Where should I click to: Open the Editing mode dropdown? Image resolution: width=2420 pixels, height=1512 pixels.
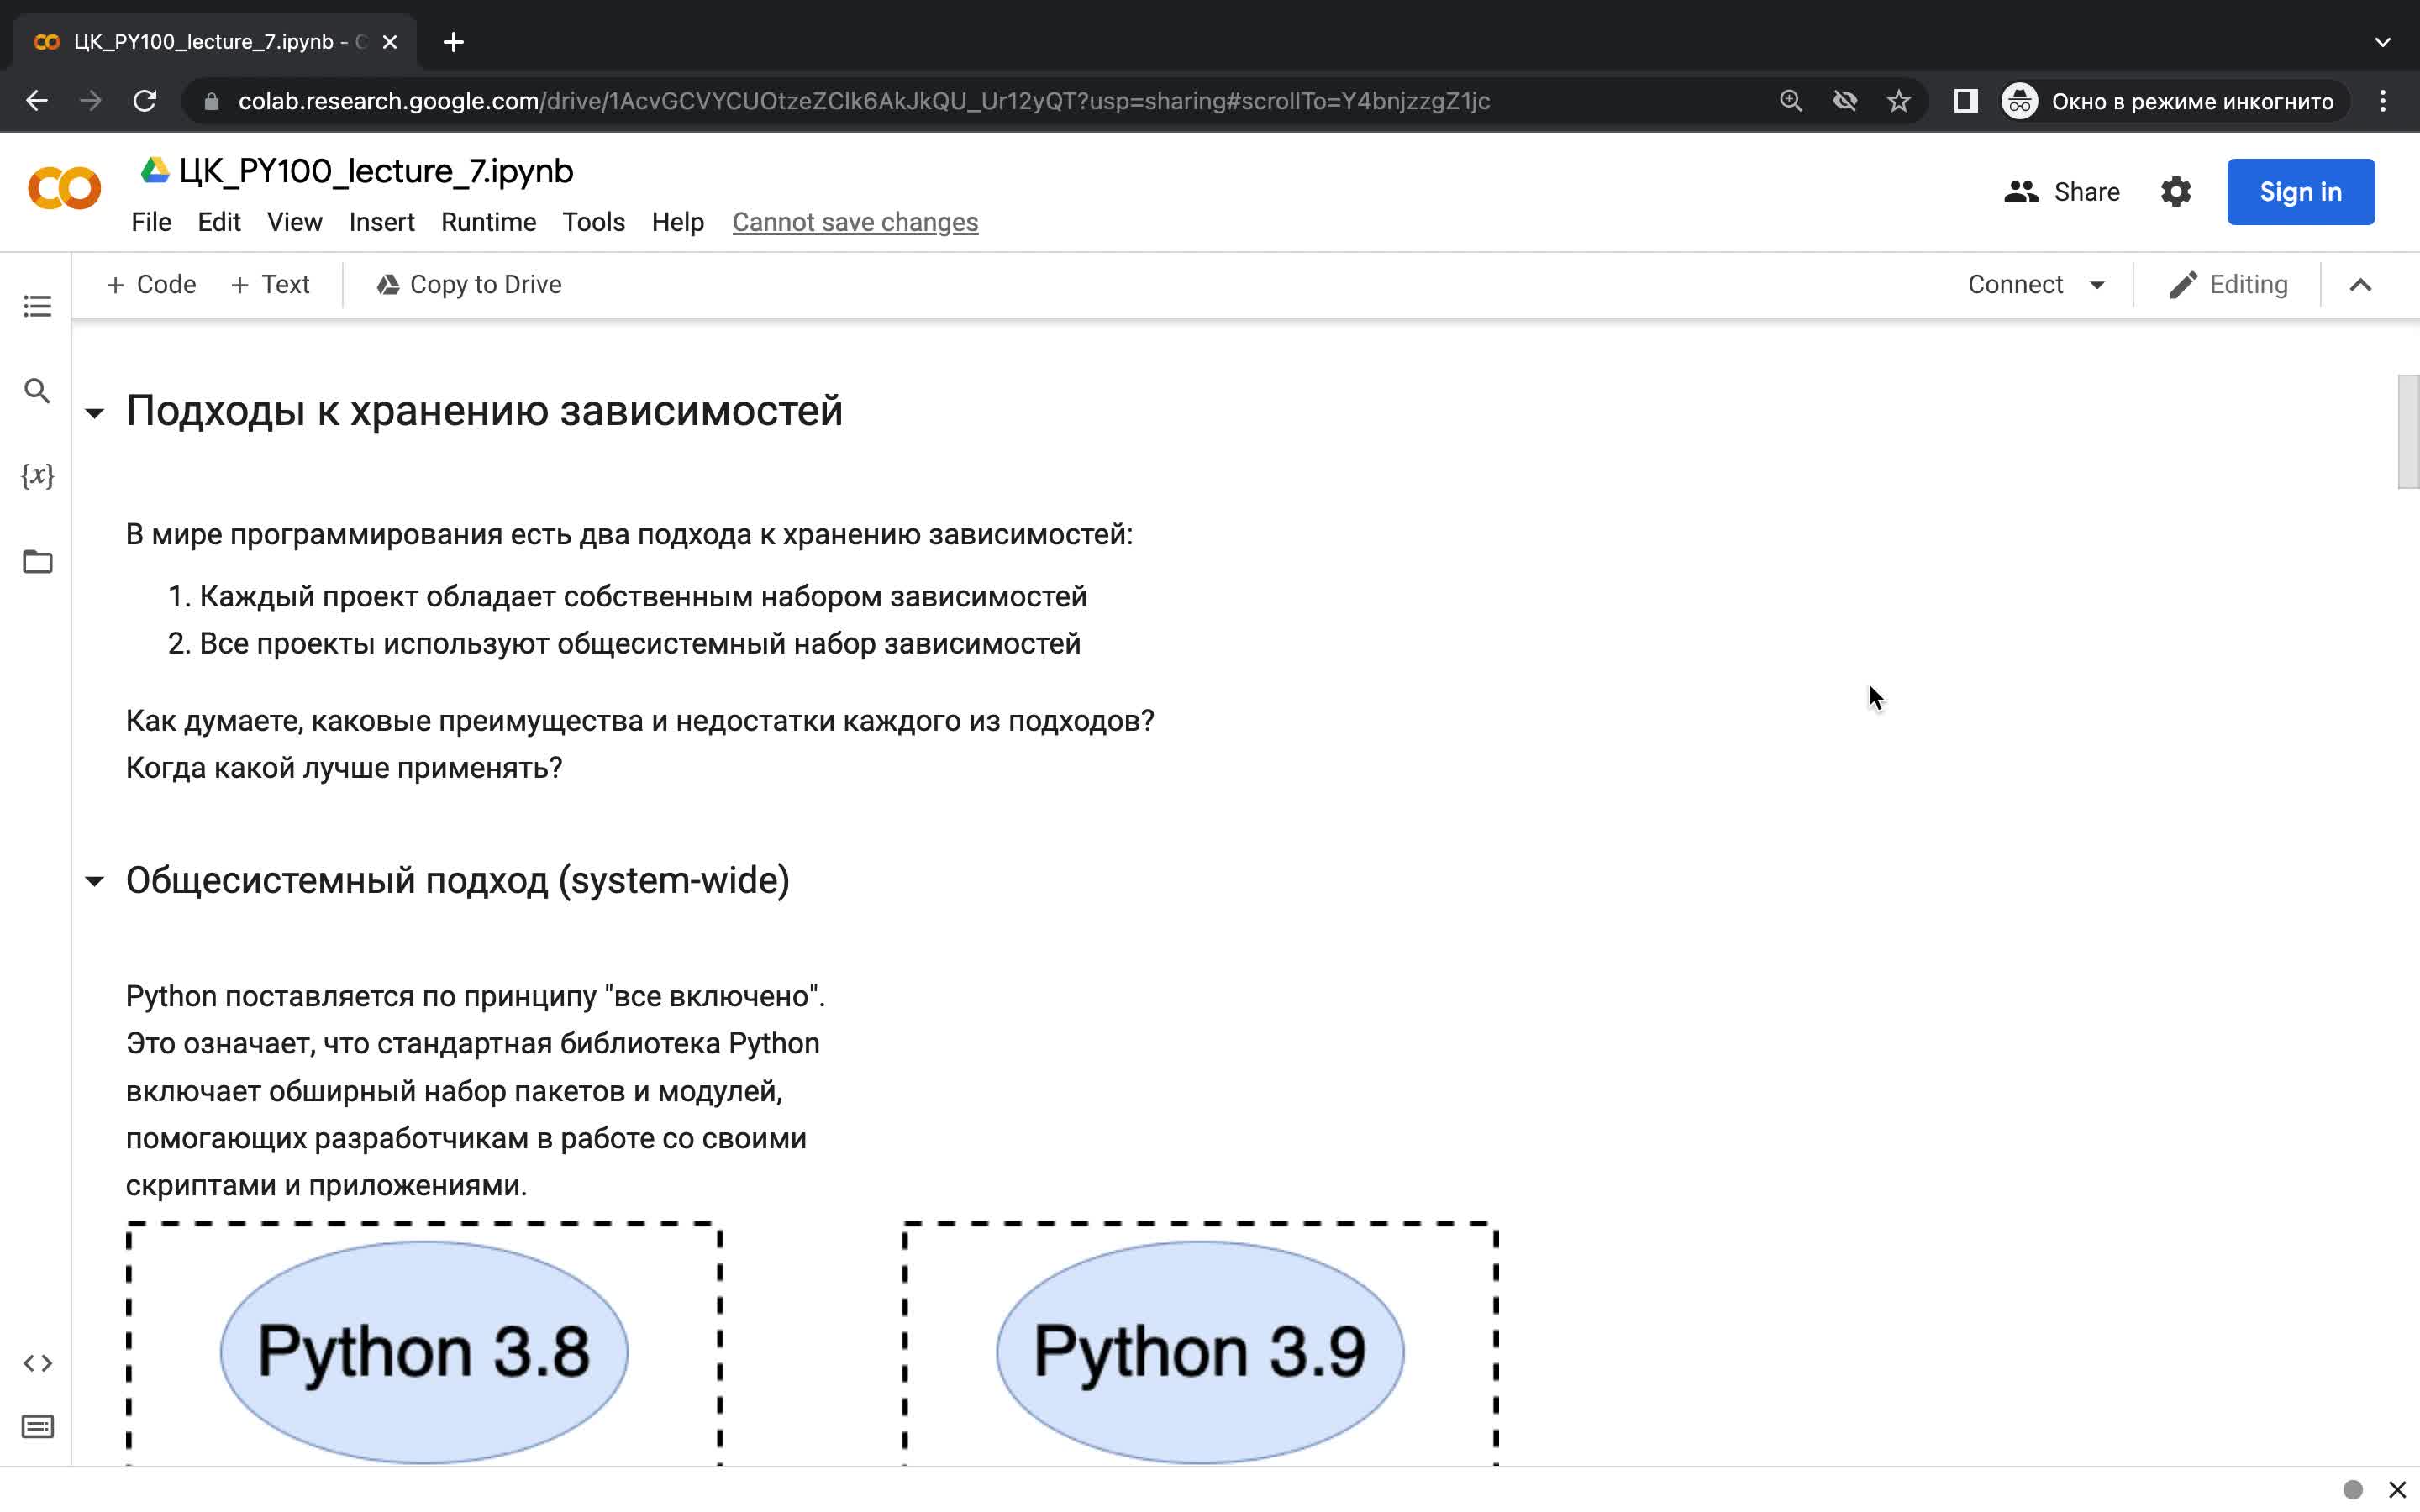click(x=2228, y=285)
